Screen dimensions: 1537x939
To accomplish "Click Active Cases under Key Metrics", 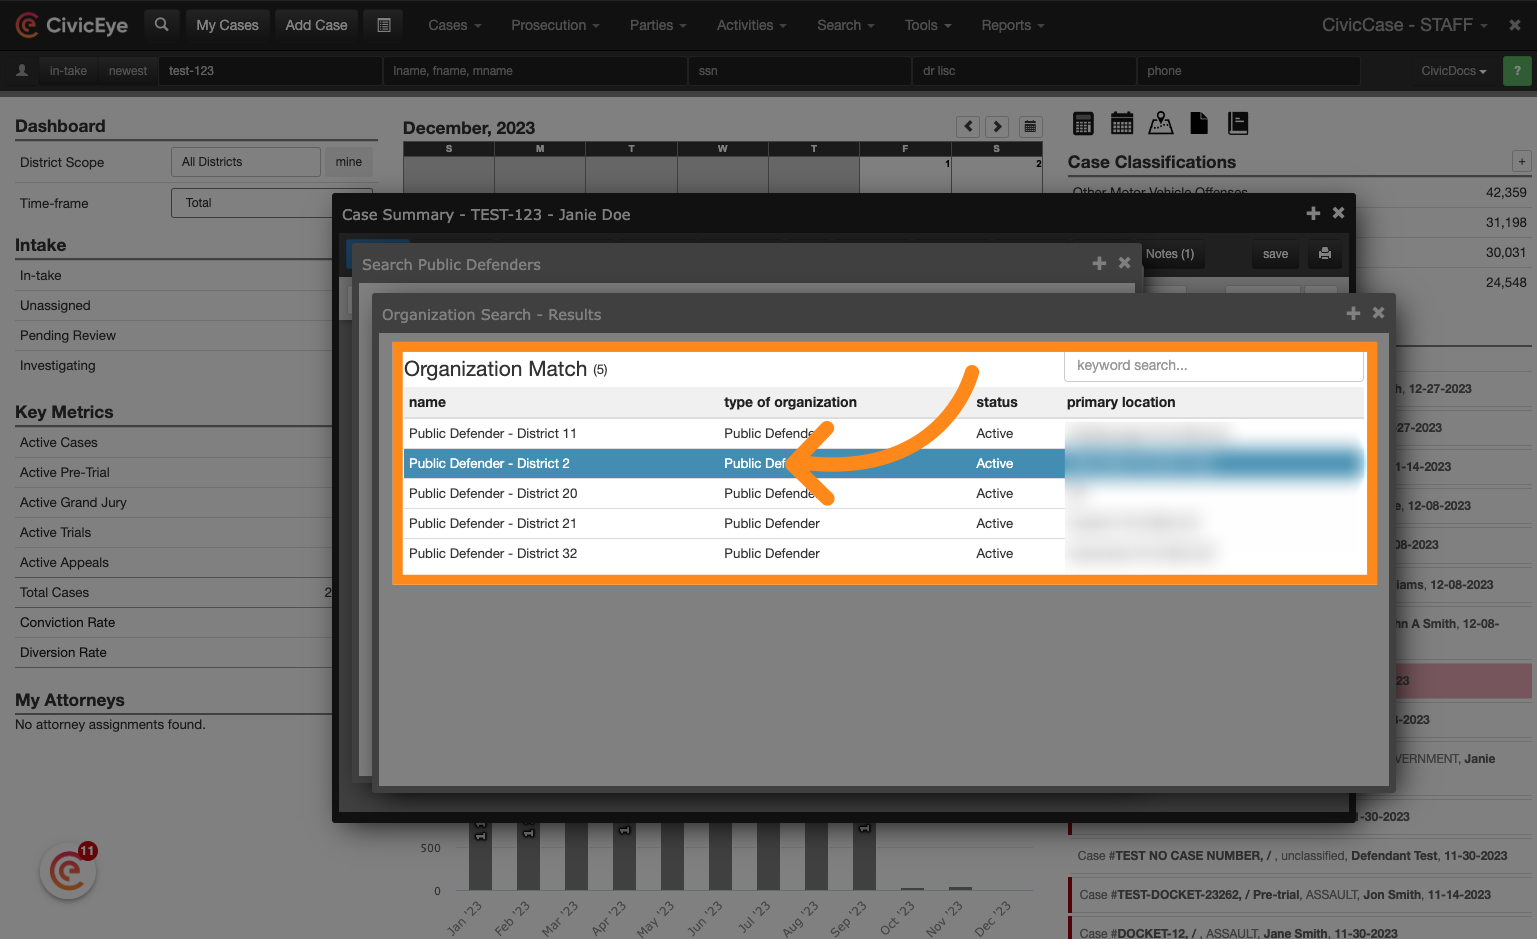I will 59,442.
